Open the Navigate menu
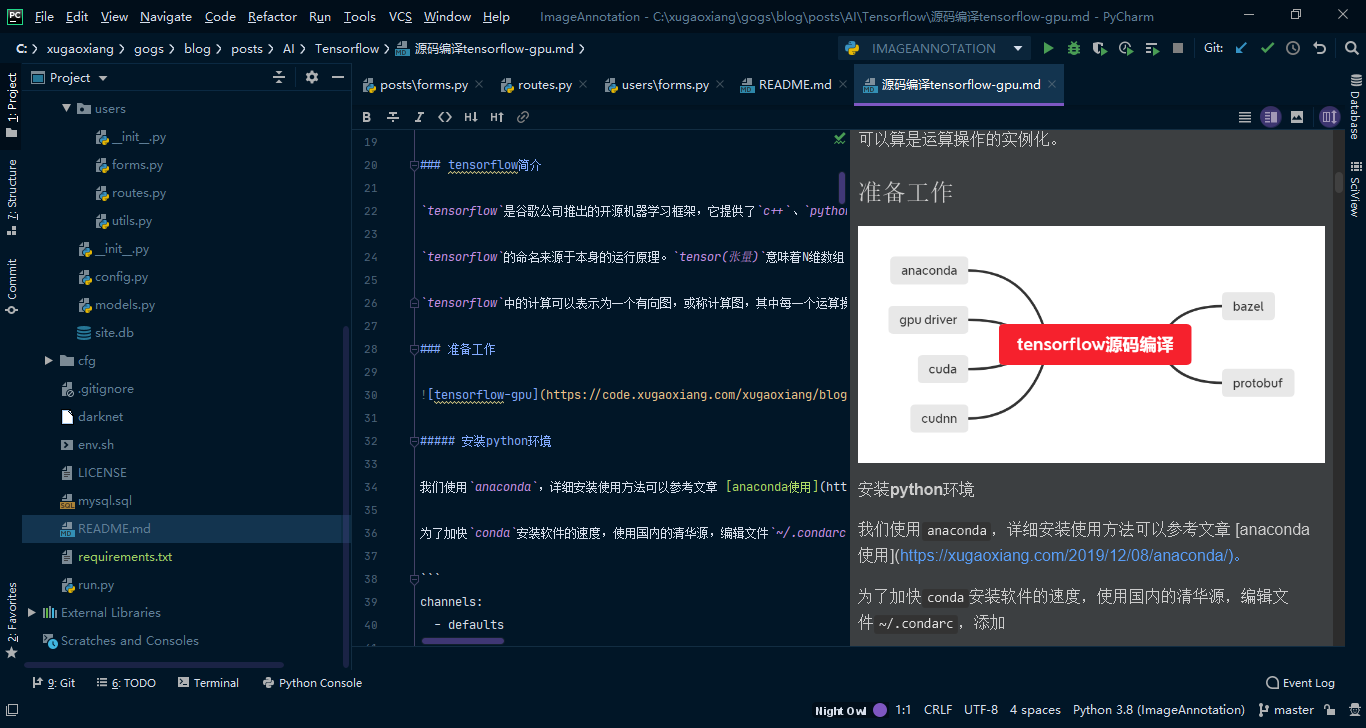This screenshot has width=1366, height=728. [x=166, y=16]
